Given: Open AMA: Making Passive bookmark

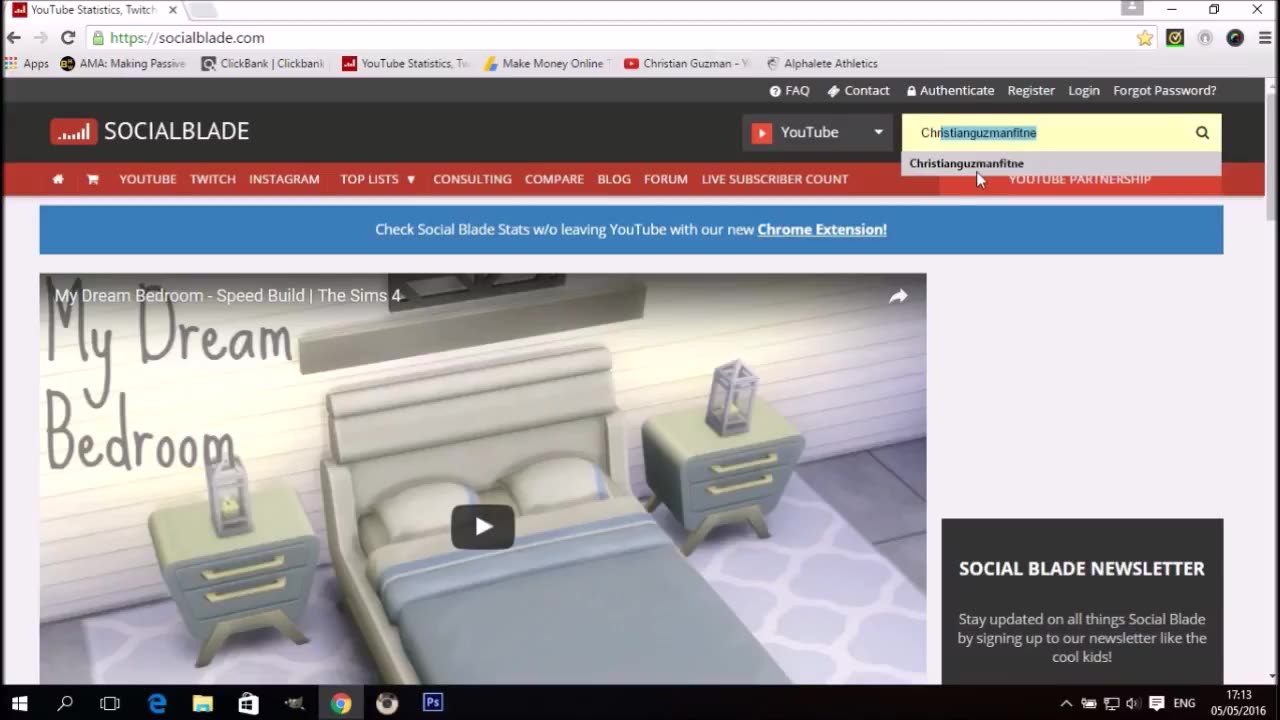Looking at the screenshot, I should 123,63.
